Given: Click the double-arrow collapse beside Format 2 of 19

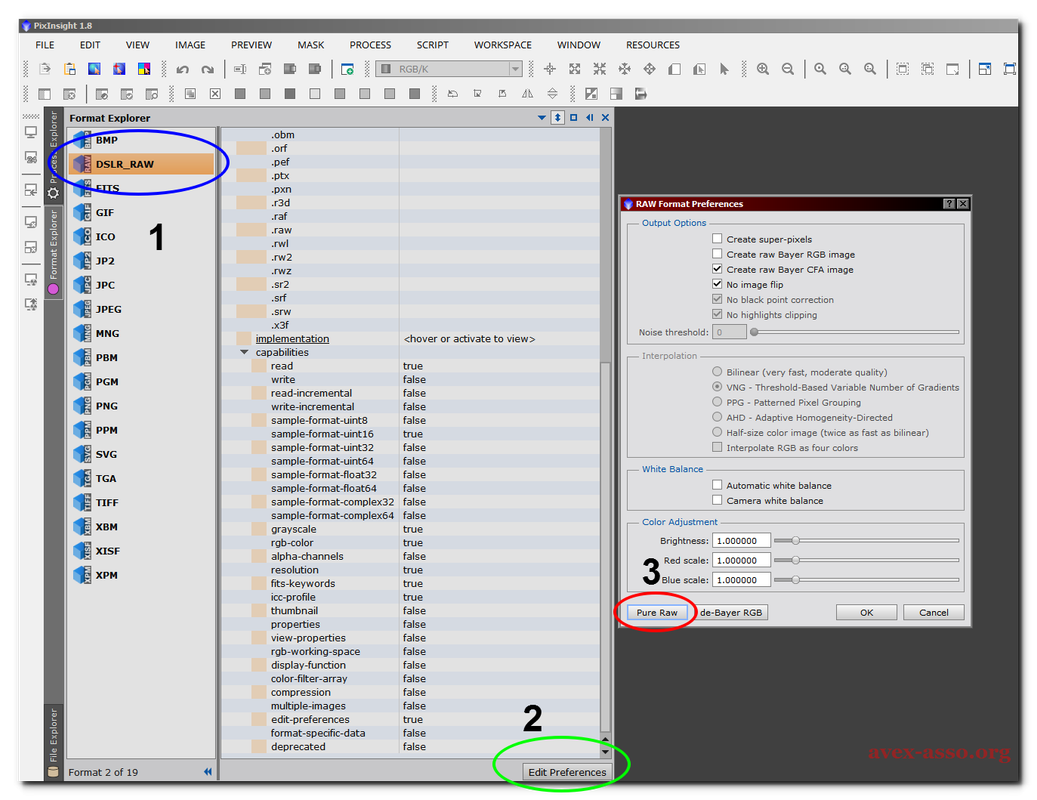Looking at the screenshot, I should [x=208, y=772].
